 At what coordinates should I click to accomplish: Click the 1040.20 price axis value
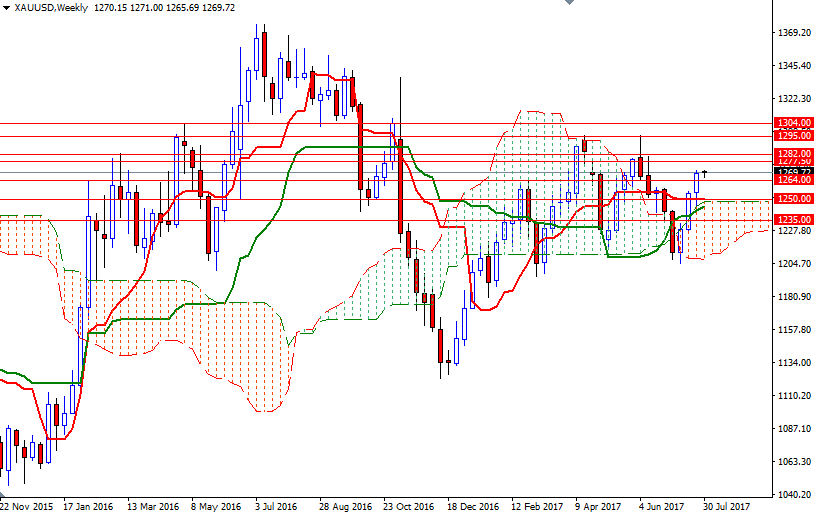pos(794,495)
